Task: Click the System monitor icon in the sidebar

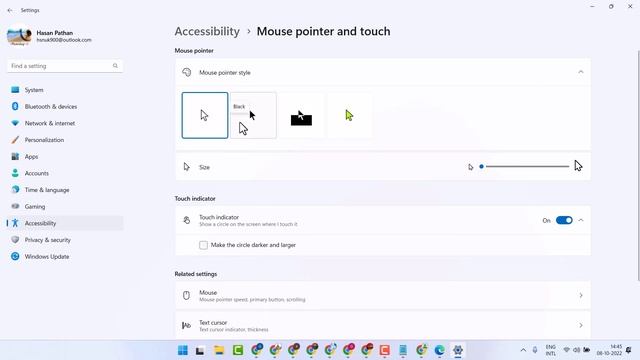Action: coord(15,90)
